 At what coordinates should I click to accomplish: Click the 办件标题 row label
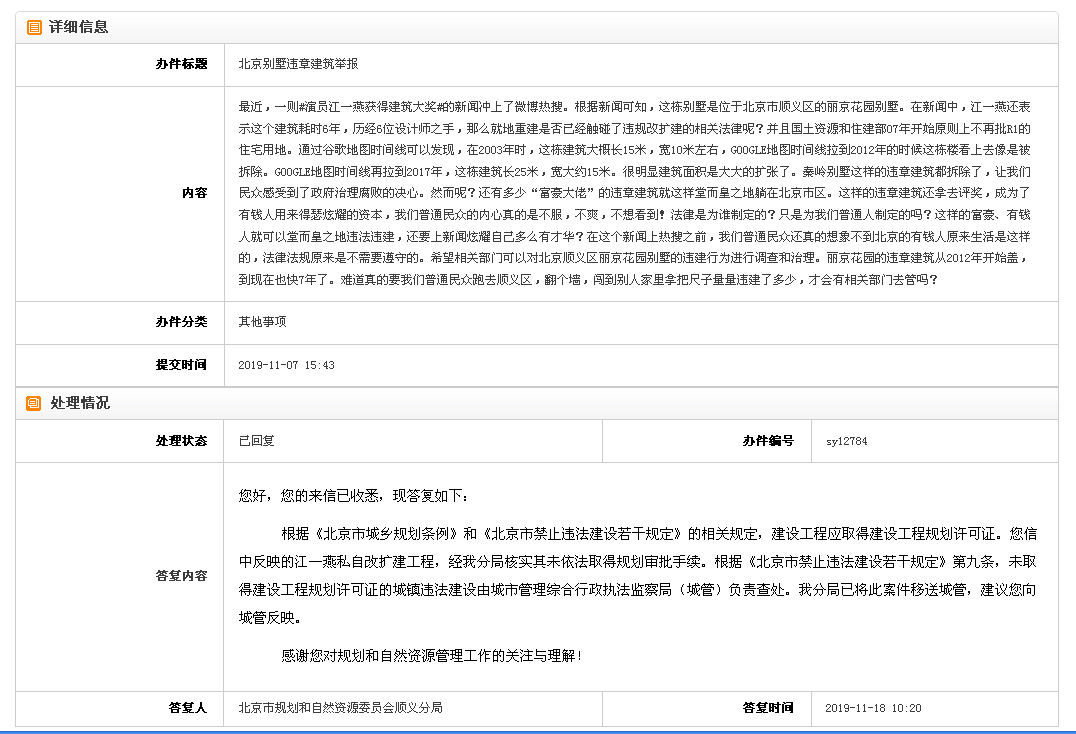[181, 64]
